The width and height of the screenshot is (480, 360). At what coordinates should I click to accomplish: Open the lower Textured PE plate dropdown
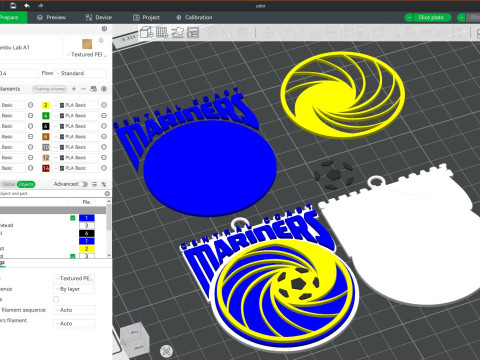[74, 278]
